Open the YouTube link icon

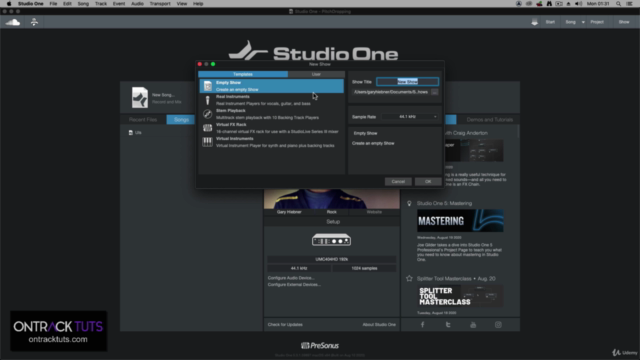pos(473,324)
